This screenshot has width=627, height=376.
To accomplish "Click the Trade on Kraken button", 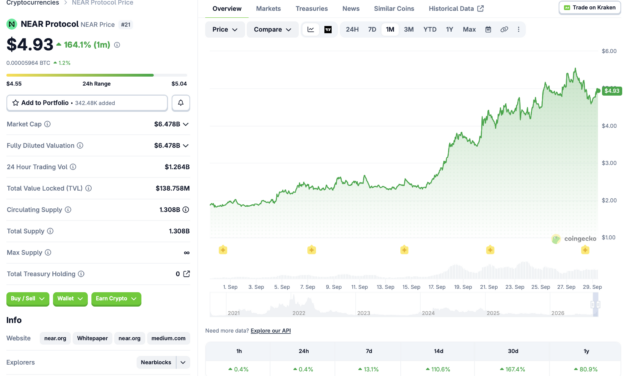I will click(590, 8).
